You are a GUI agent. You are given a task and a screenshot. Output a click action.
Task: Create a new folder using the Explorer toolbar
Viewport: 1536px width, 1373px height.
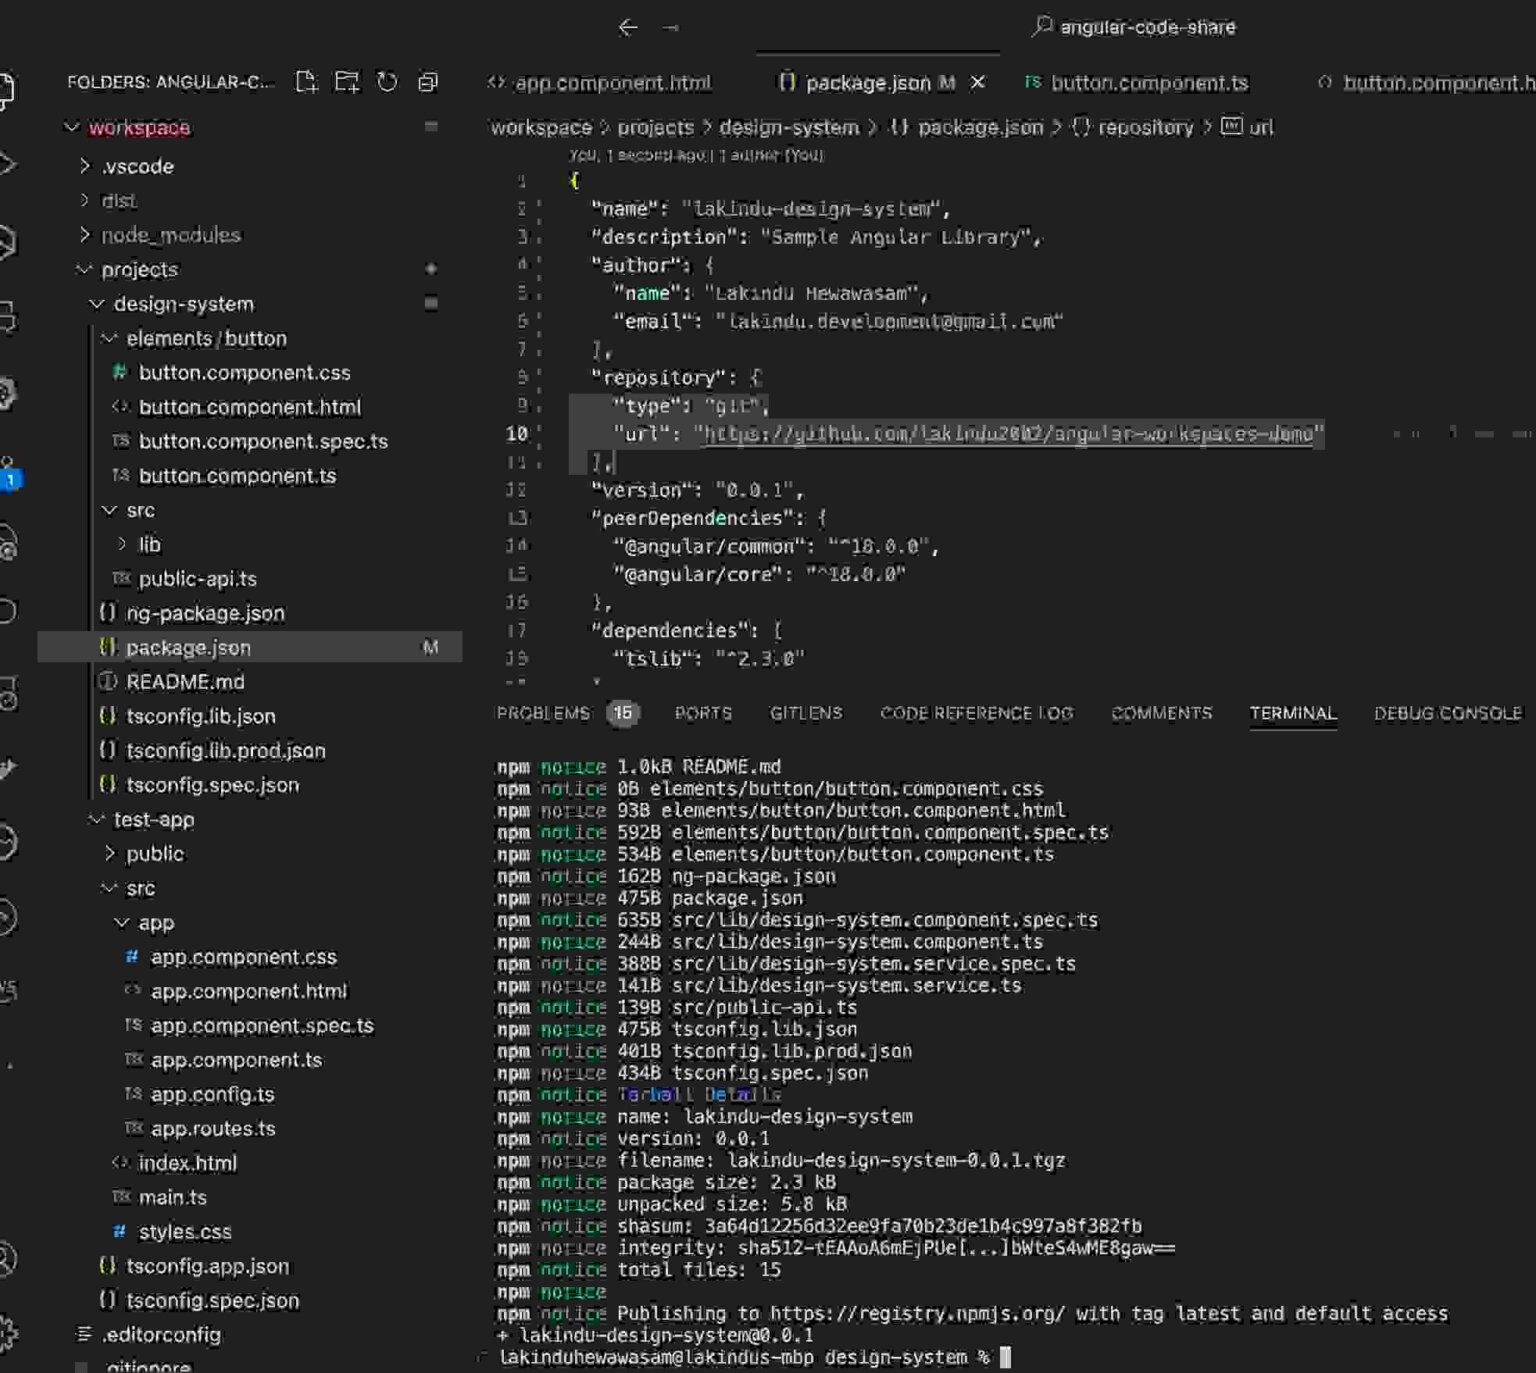point(347,83)
